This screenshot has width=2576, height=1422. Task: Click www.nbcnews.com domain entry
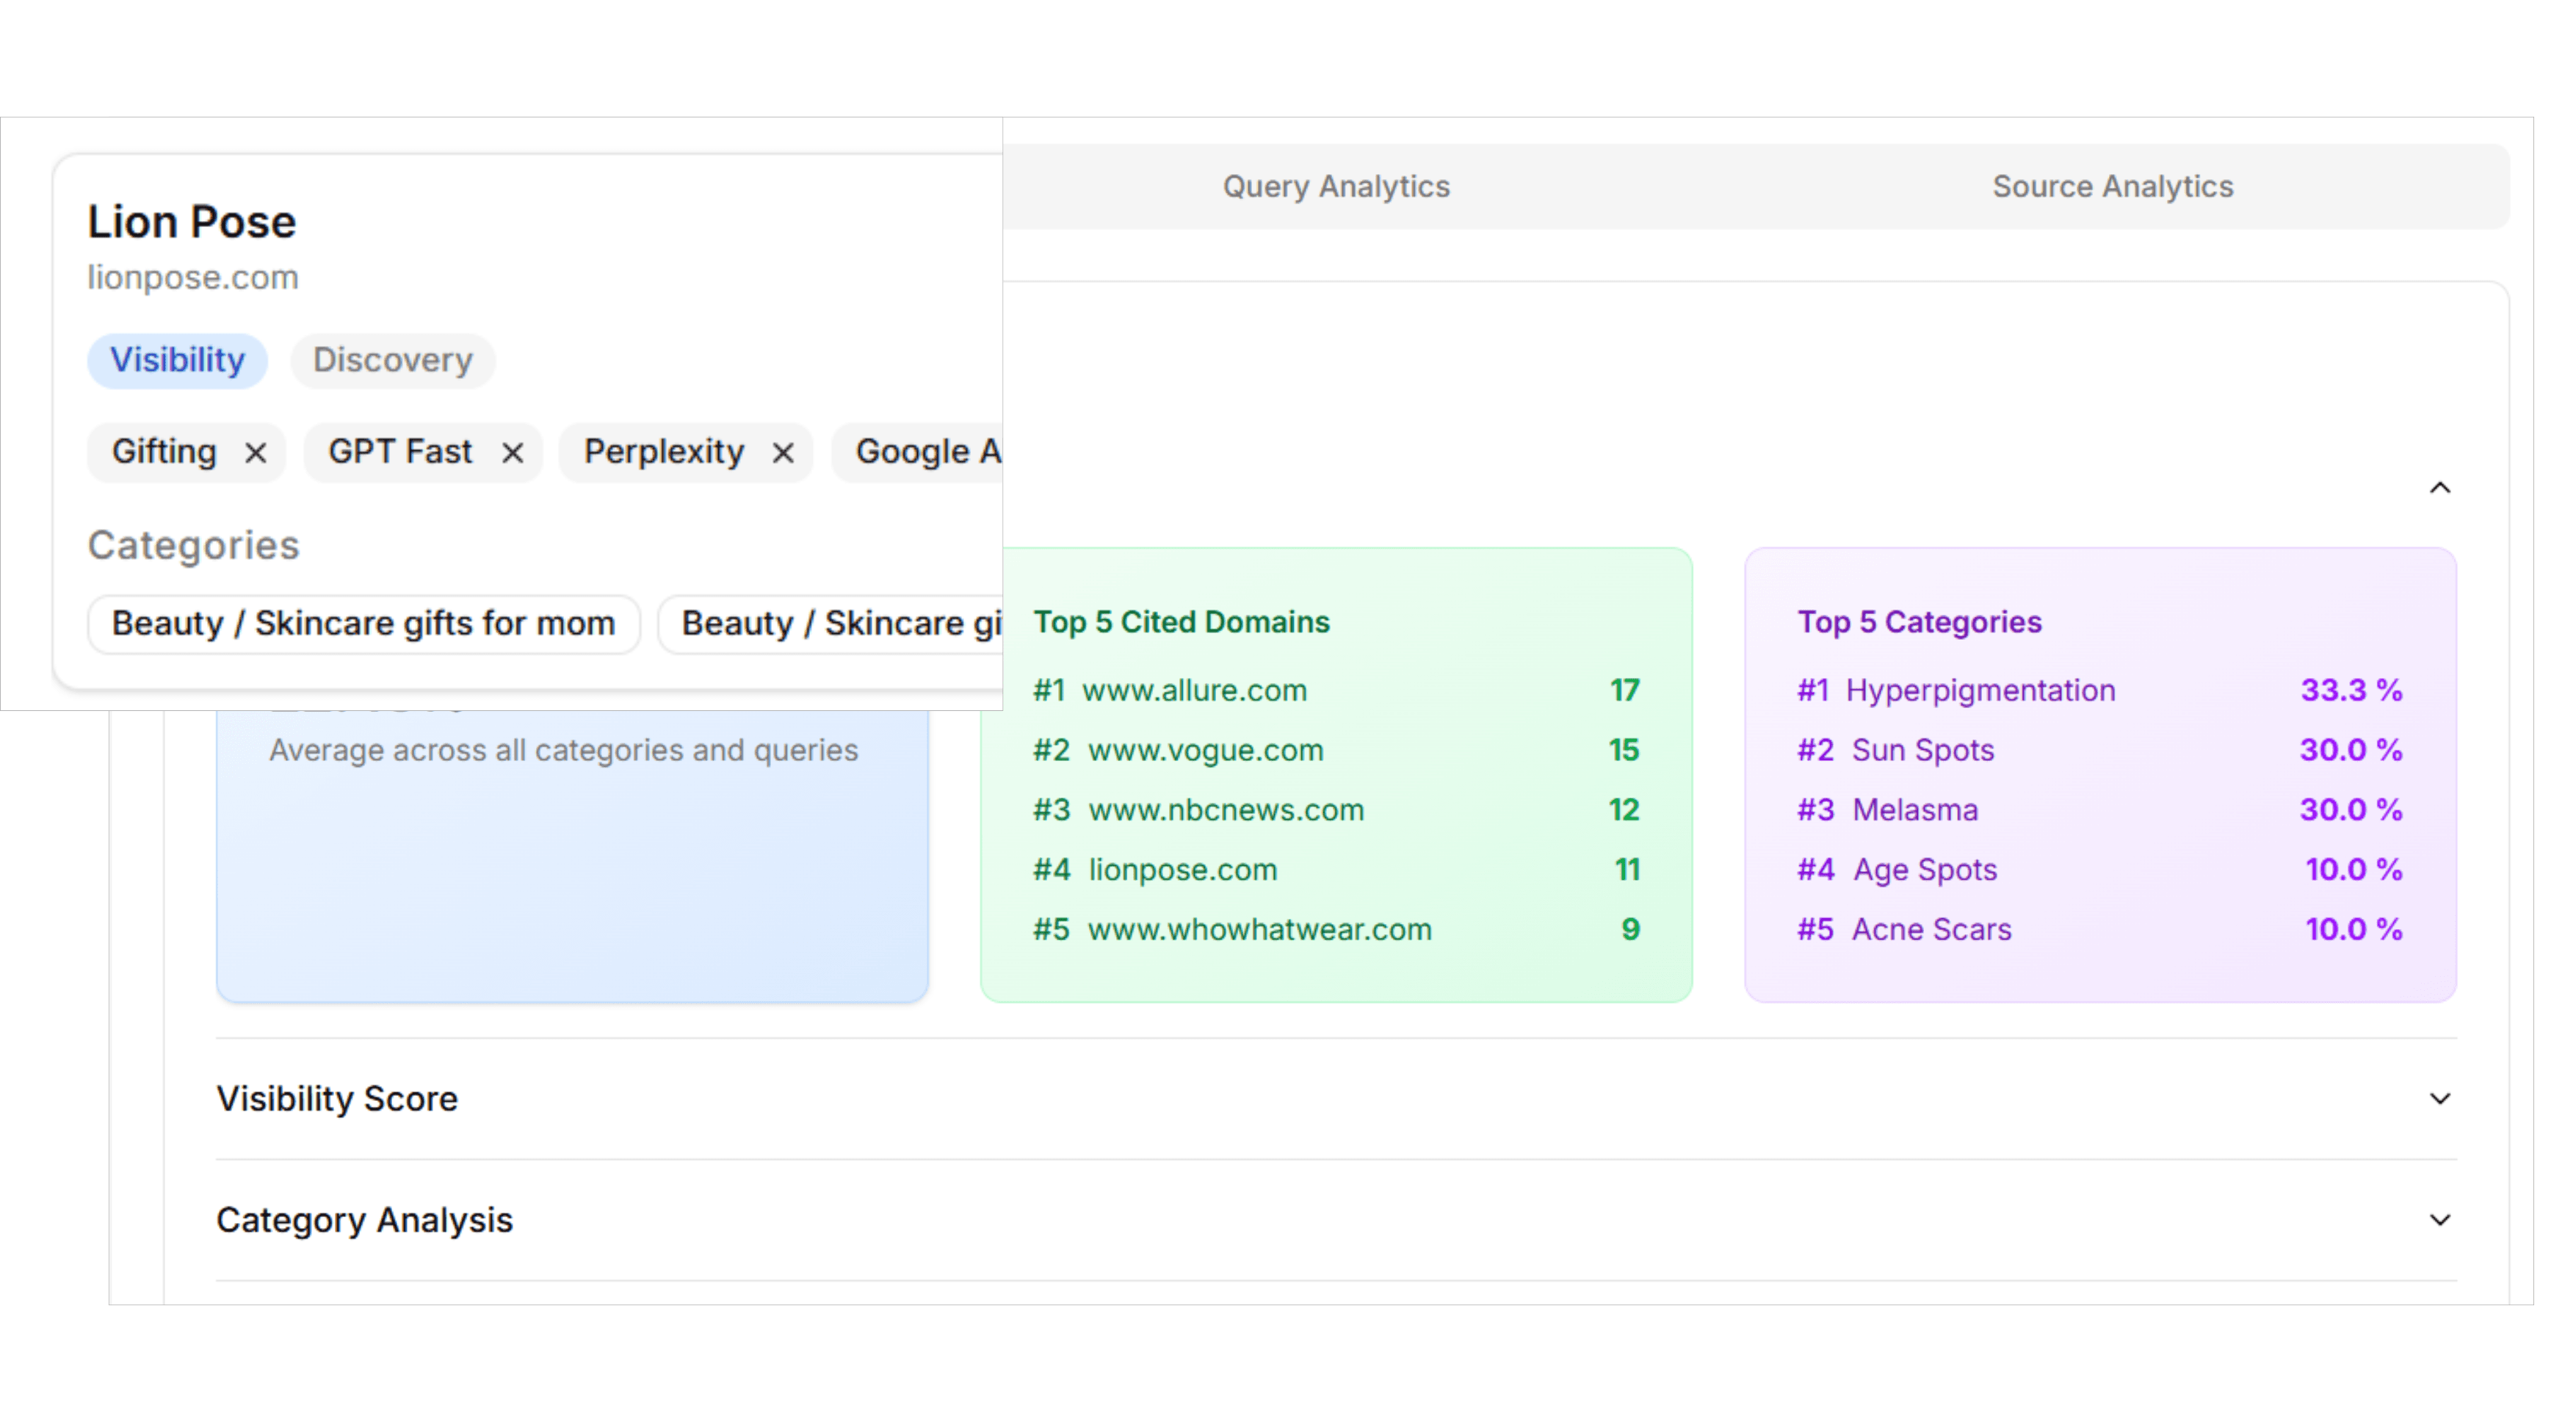pyautogui.click(x=1225, y=810)
